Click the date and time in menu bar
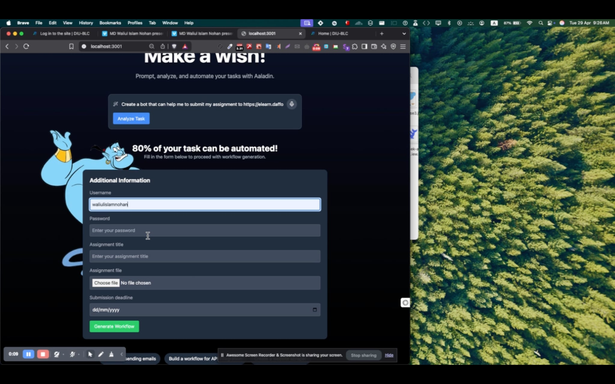This screenshot has width=615, height=384. click(x=589, y=23)
